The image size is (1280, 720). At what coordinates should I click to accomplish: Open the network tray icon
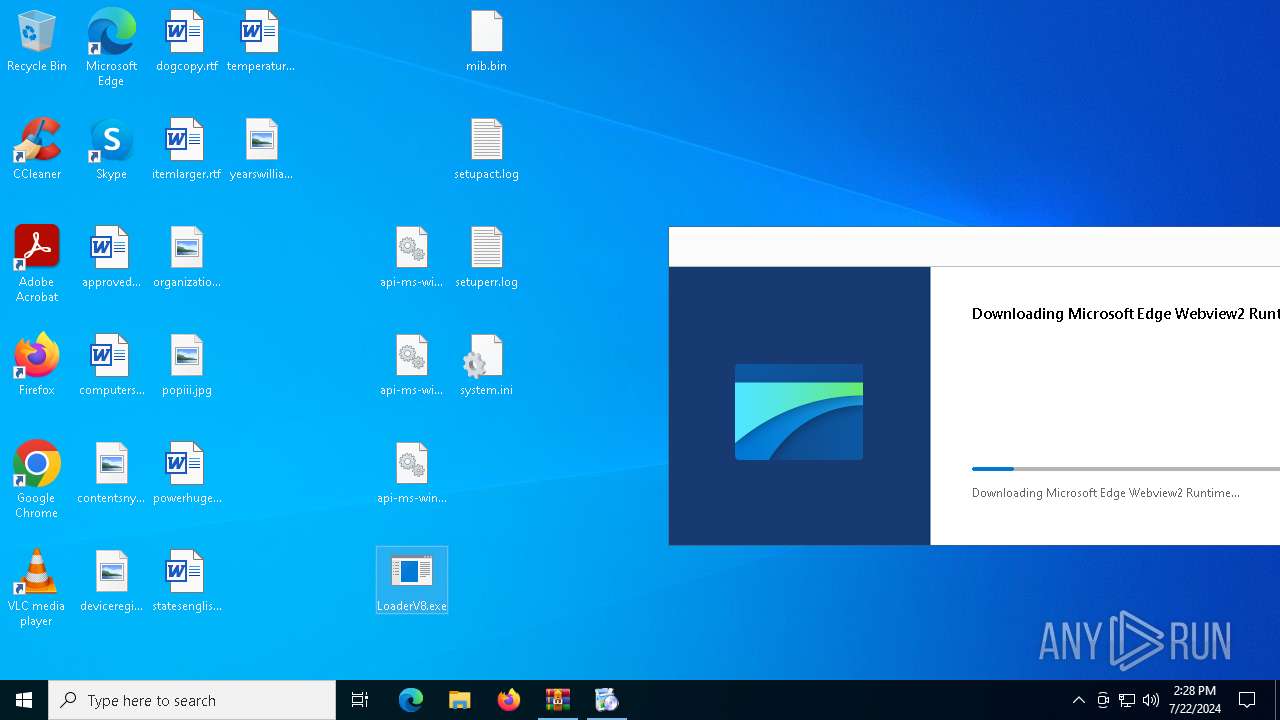1127,700
